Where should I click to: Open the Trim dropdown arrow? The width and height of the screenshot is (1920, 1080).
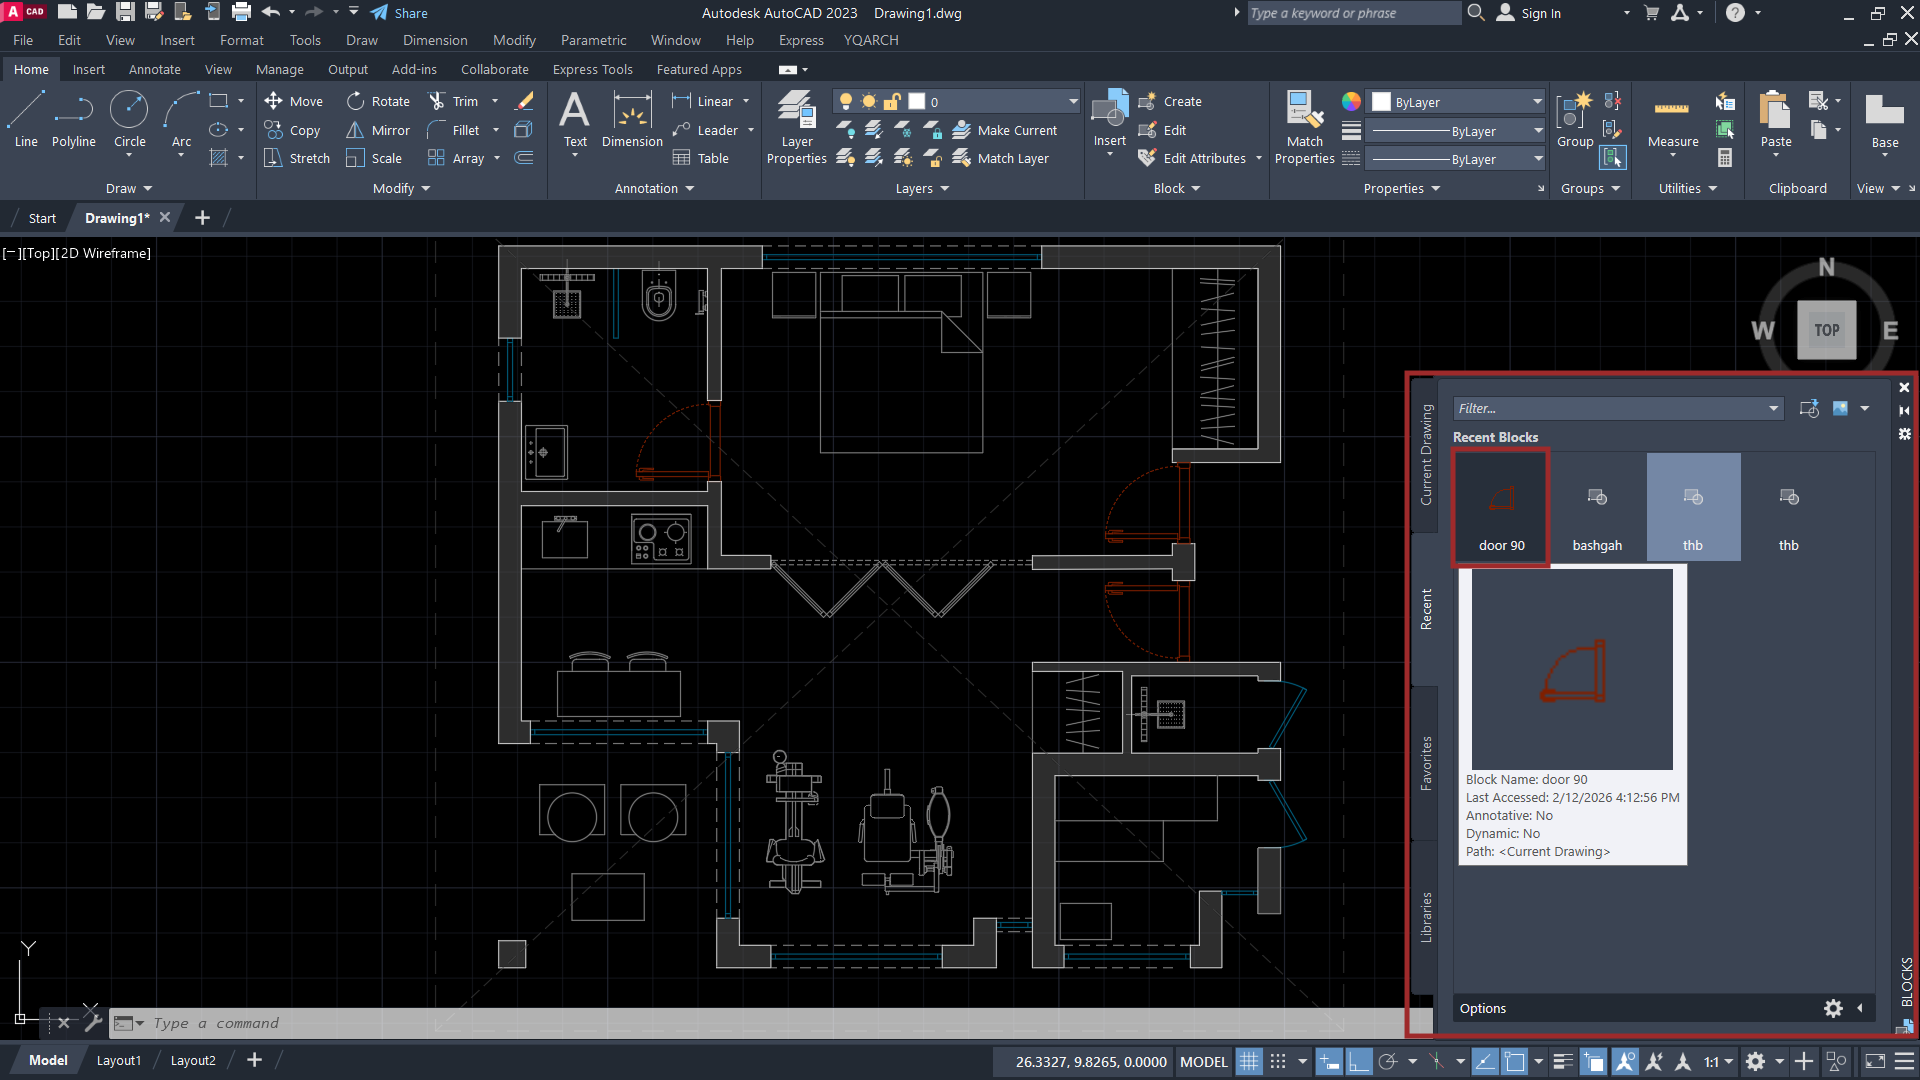pos(494,101)
